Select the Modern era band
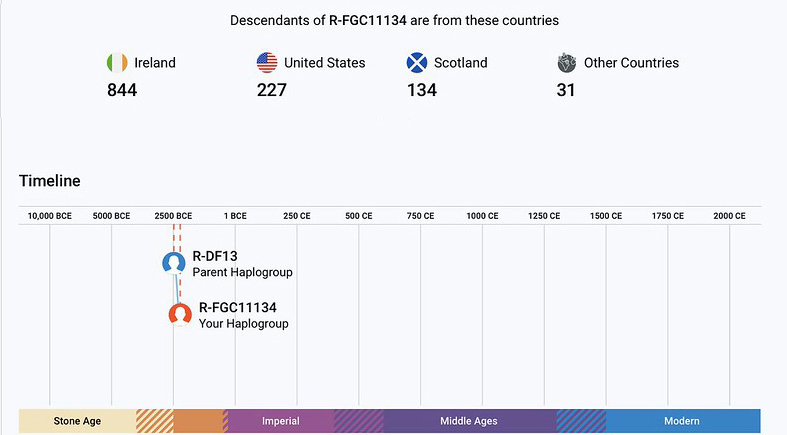 click(x=682, y=421)
